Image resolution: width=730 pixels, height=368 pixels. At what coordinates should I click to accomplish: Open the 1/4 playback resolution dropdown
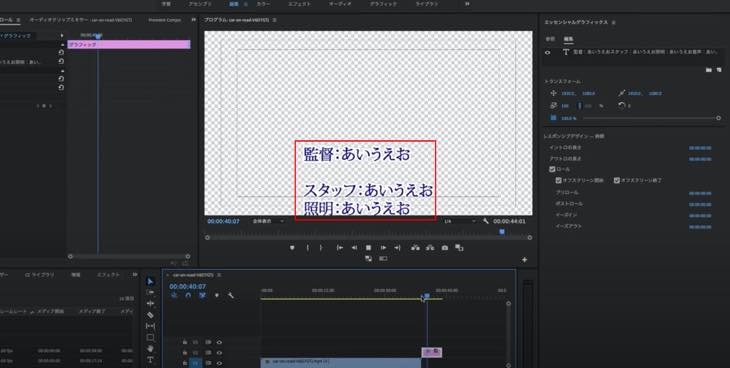(x=460, y=221)
